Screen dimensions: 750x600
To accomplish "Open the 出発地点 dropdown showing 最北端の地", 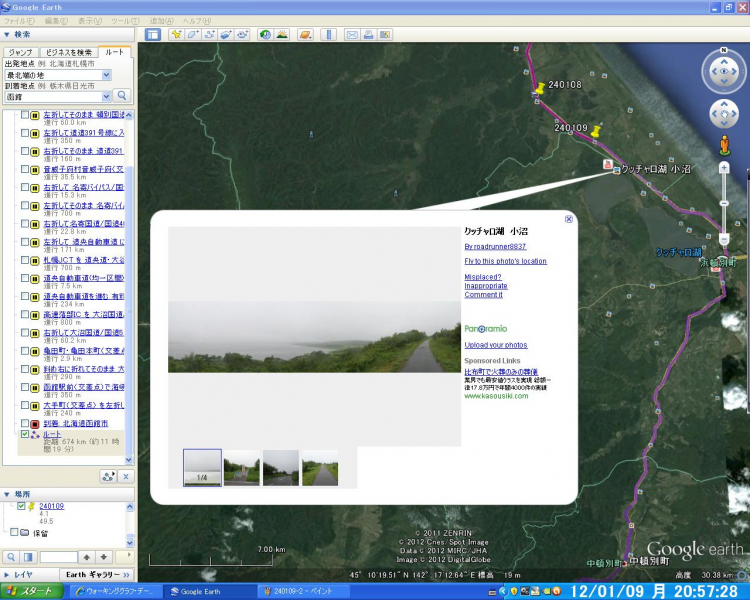I will click(107, 75).
